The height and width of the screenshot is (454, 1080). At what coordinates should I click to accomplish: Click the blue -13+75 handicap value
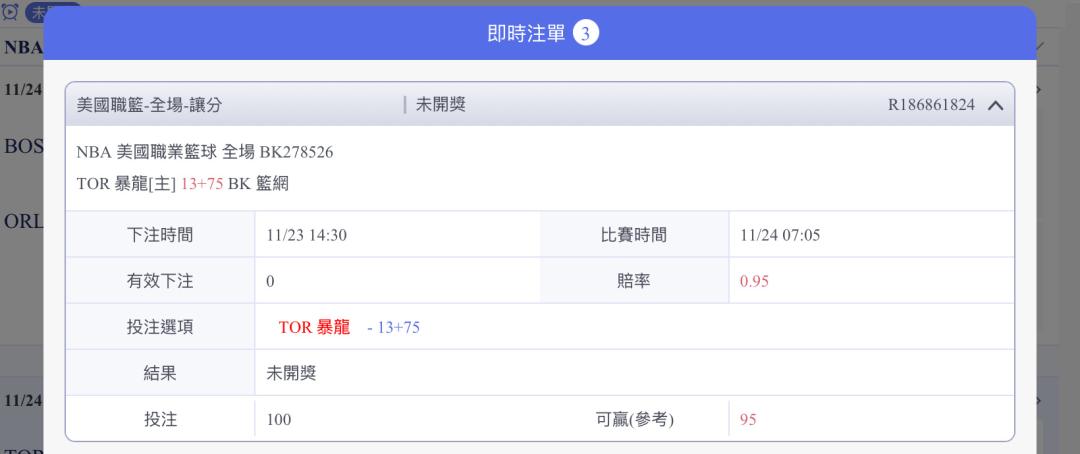(393, 327)
